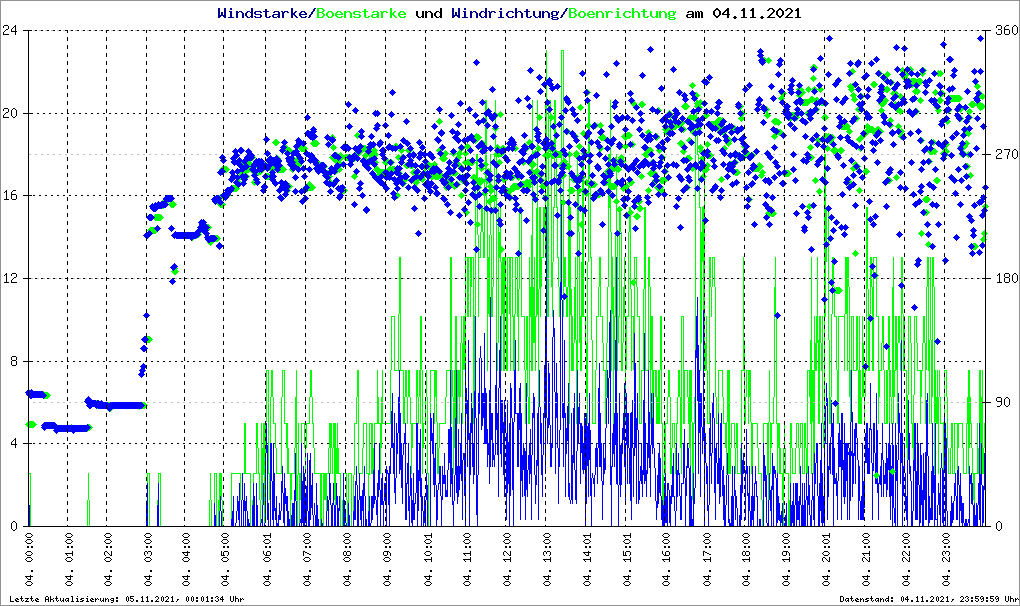The width and height of the screenshot is (1020, 606).
Task: Click the left axis value 24
Action: click(13, 31)
